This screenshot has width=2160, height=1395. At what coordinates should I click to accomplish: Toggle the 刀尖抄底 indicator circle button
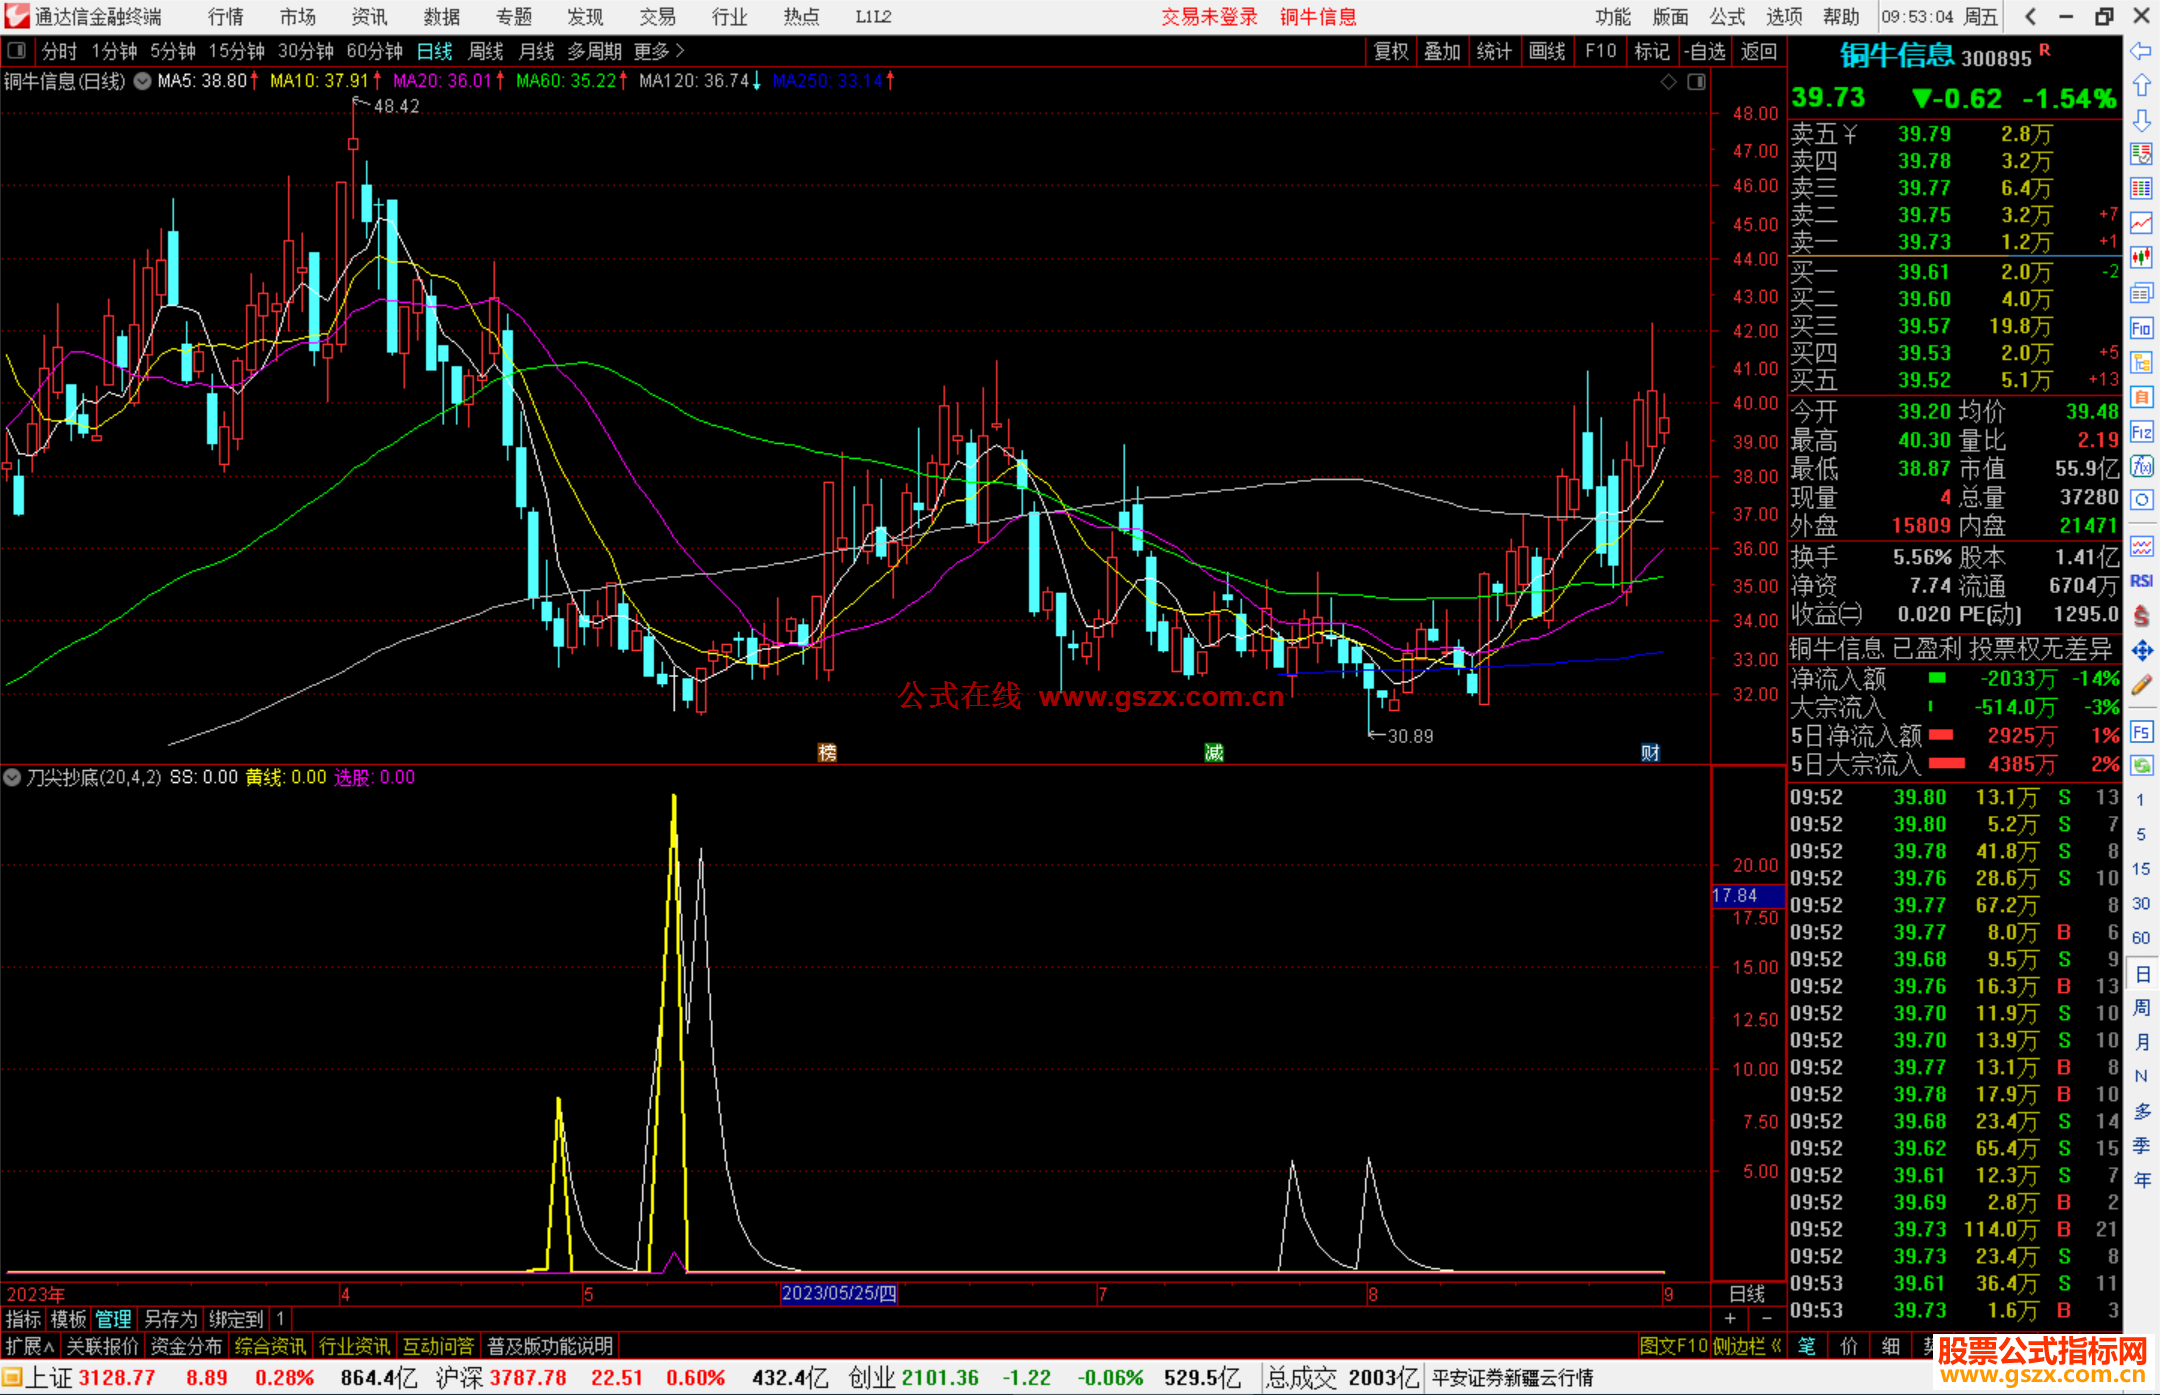[x=12, y=777]
